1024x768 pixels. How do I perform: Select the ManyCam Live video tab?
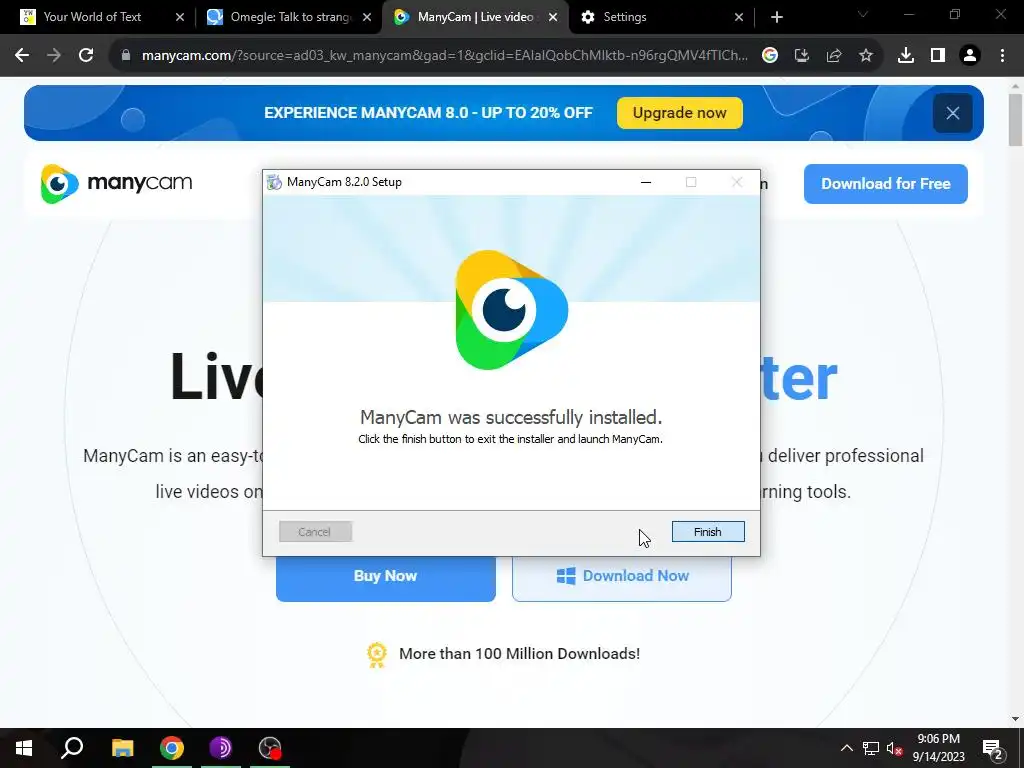pos(475,17)
